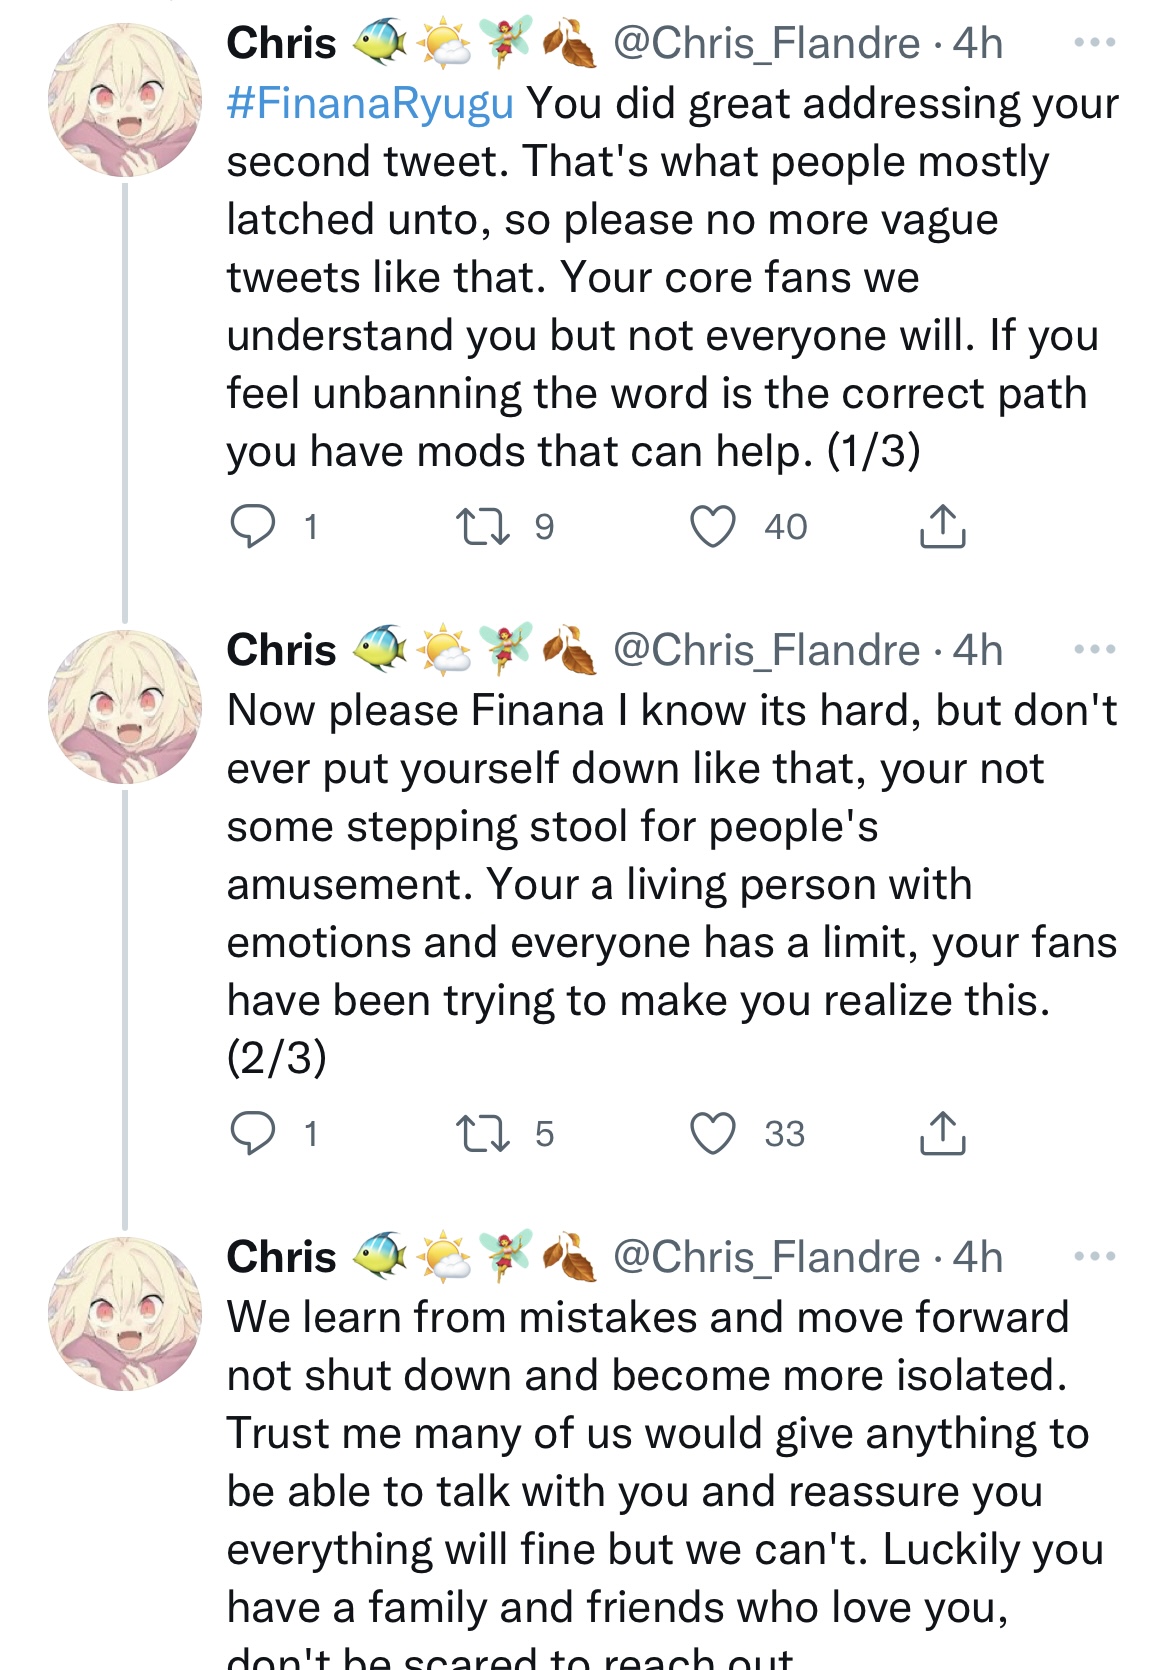This screenshot has height=1670, width=1170.
Task: Click Chris's avatar on the second tweet
Action: click(x=124, y=707)
